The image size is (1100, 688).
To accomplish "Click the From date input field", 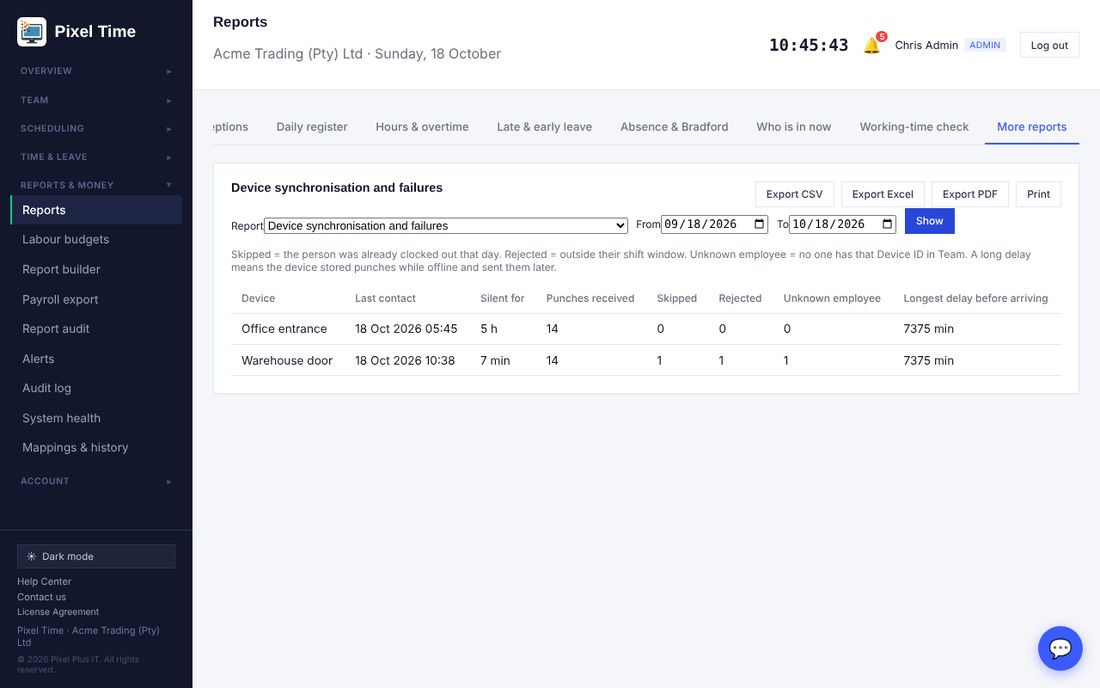I will pos(714,224).
